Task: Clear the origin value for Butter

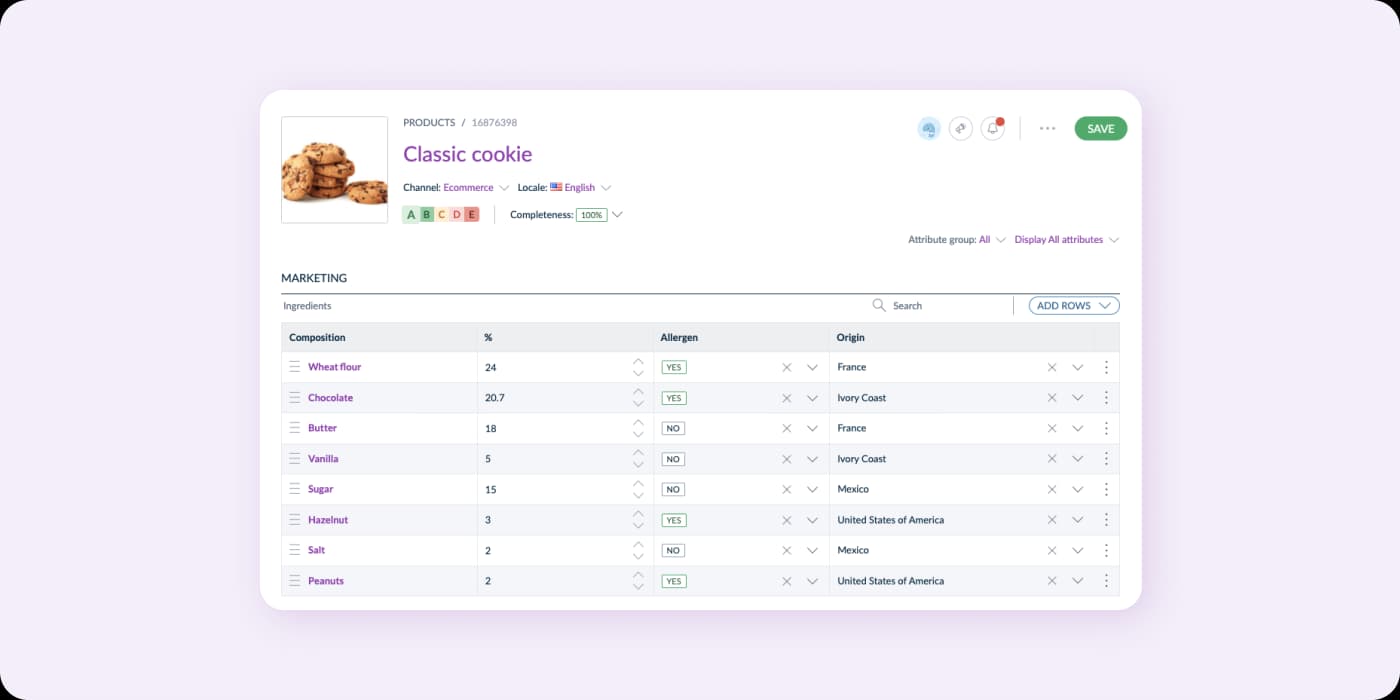Action: (1052, 428)
